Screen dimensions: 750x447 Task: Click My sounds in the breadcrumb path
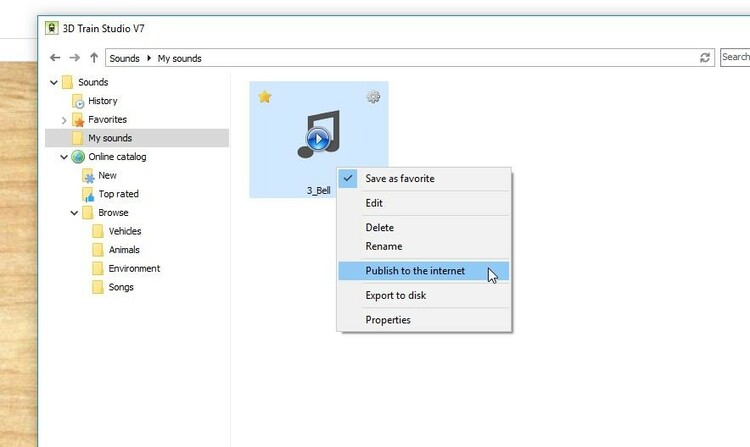tap(179, 58)
